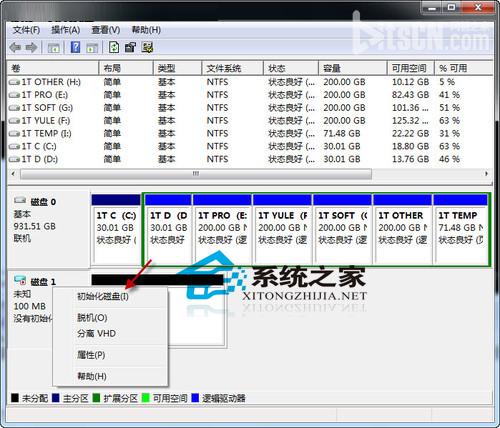Select the drive icon of 1T YULE (F:)

coord(14,121)
